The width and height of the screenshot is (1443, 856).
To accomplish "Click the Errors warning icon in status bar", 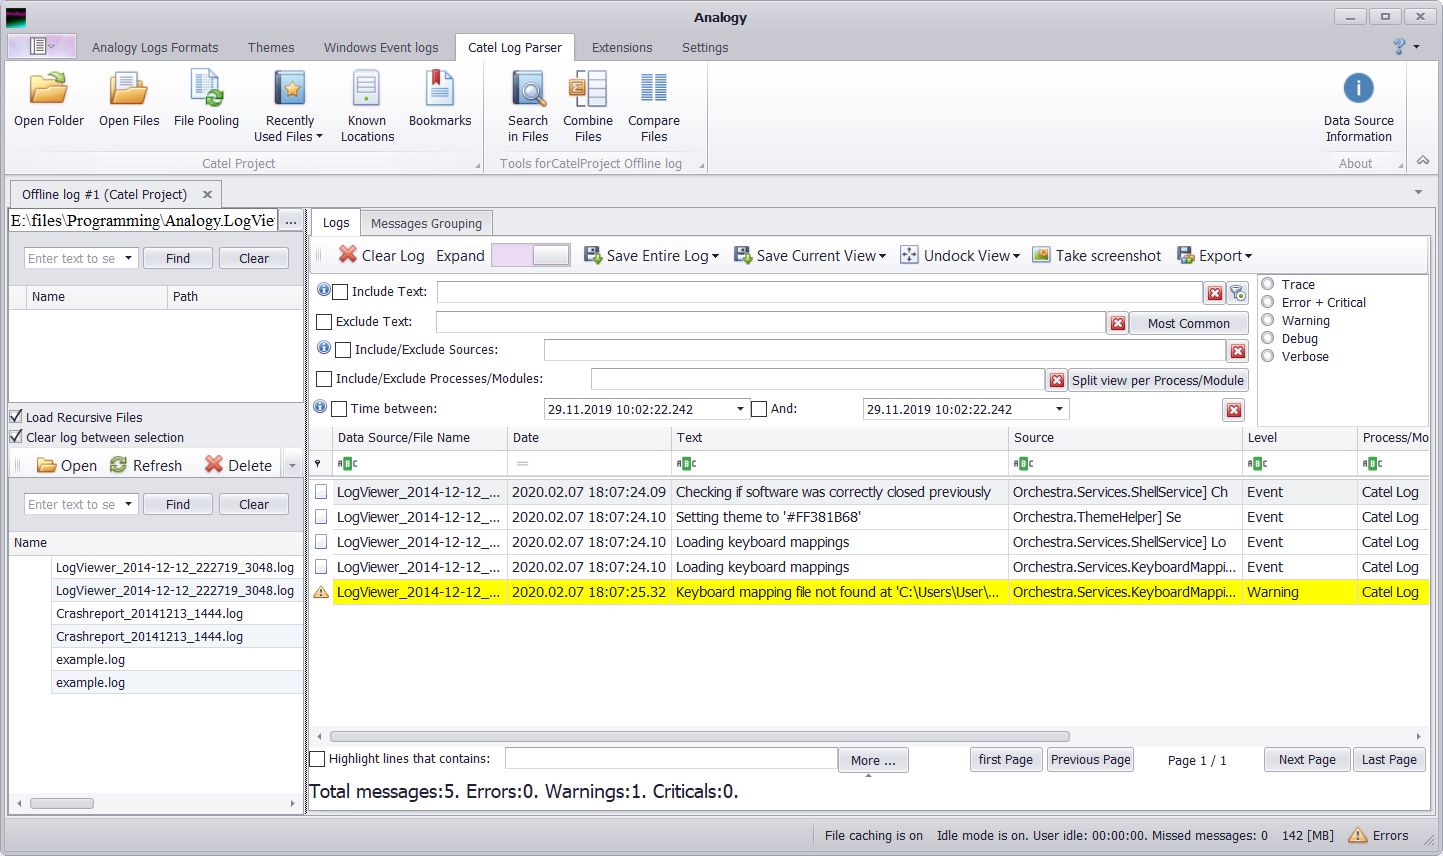I will [x=1357, y=835].
